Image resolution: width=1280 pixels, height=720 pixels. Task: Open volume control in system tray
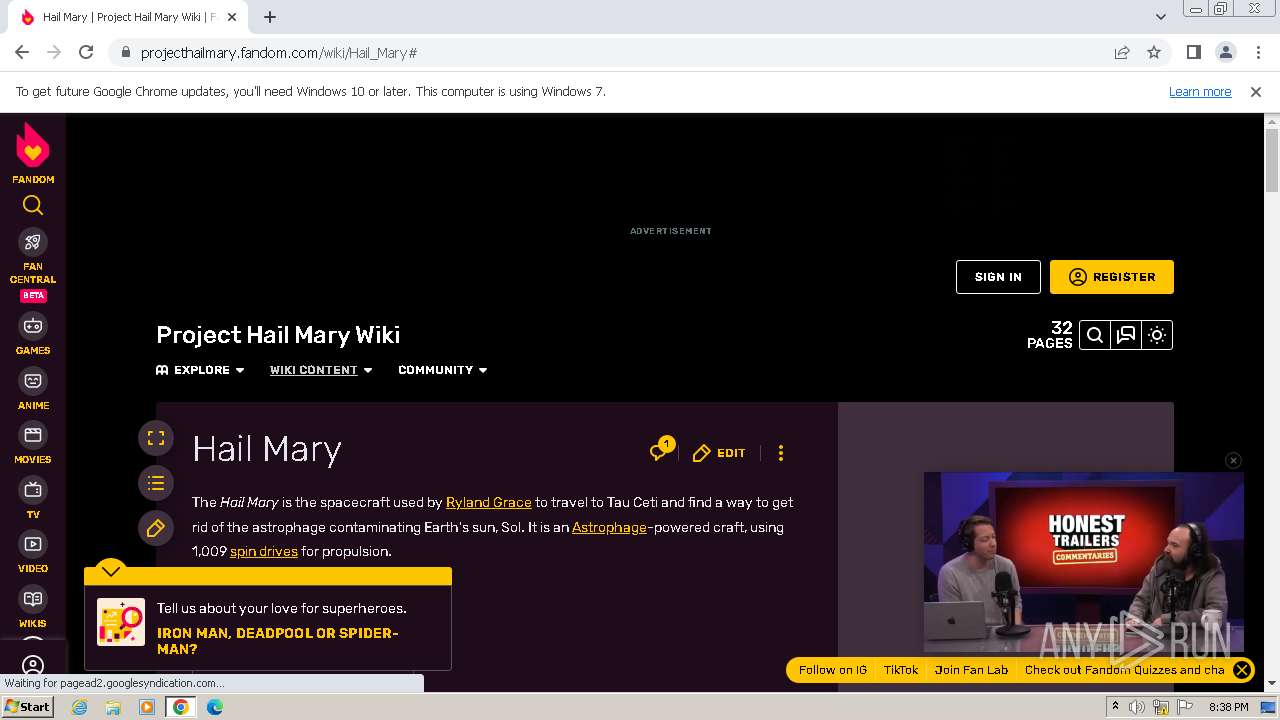[1137, 707]
